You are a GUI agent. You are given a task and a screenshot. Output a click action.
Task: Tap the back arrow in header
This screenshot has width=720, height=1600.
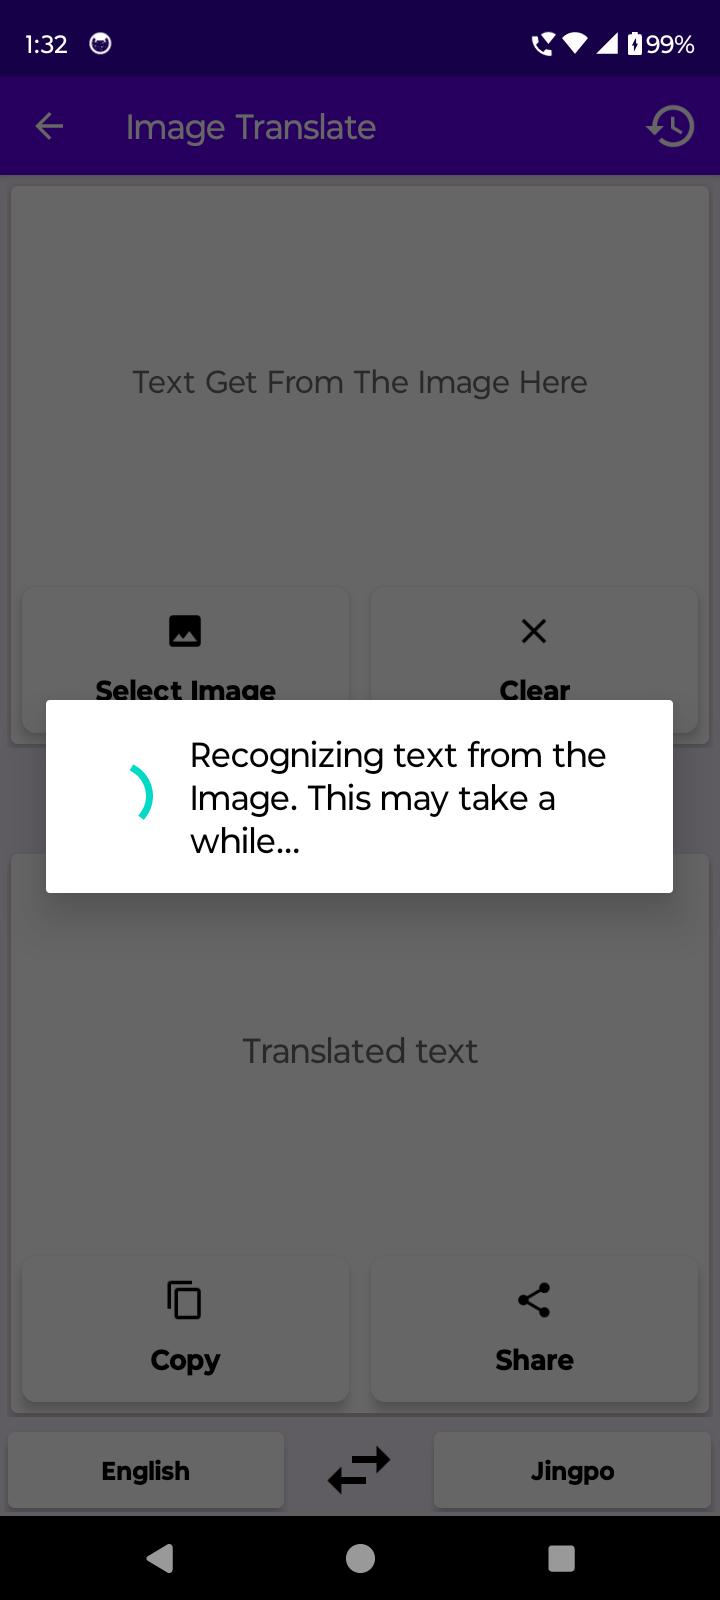click(x=49, y=126)
